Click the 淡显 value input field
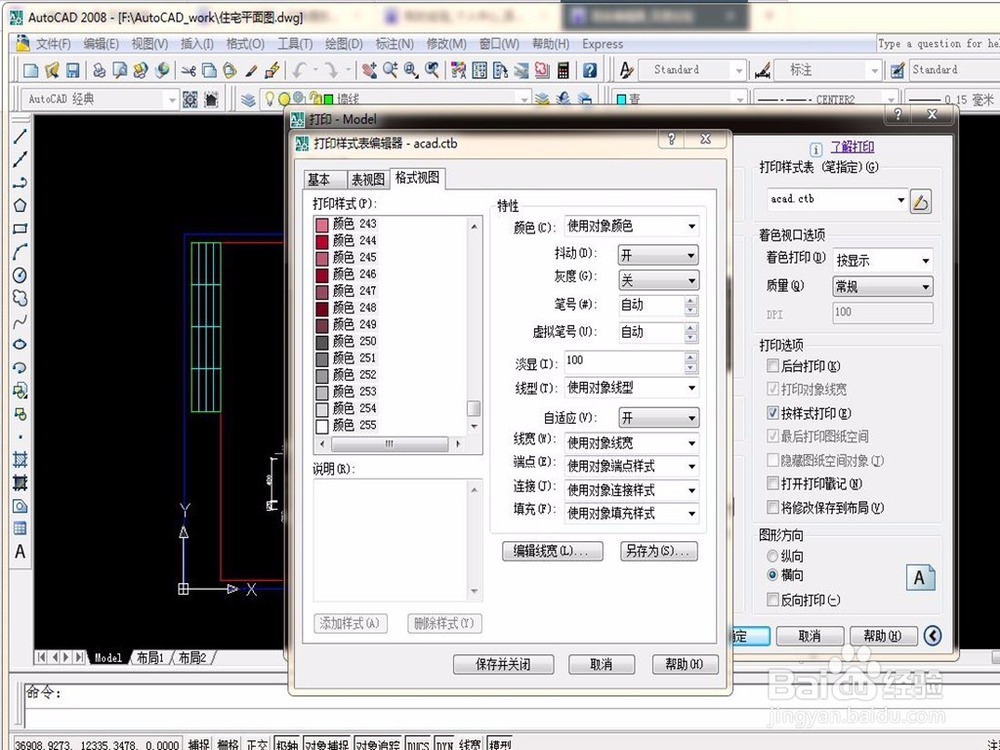The image size is (1000, 750). coord(624,361)
